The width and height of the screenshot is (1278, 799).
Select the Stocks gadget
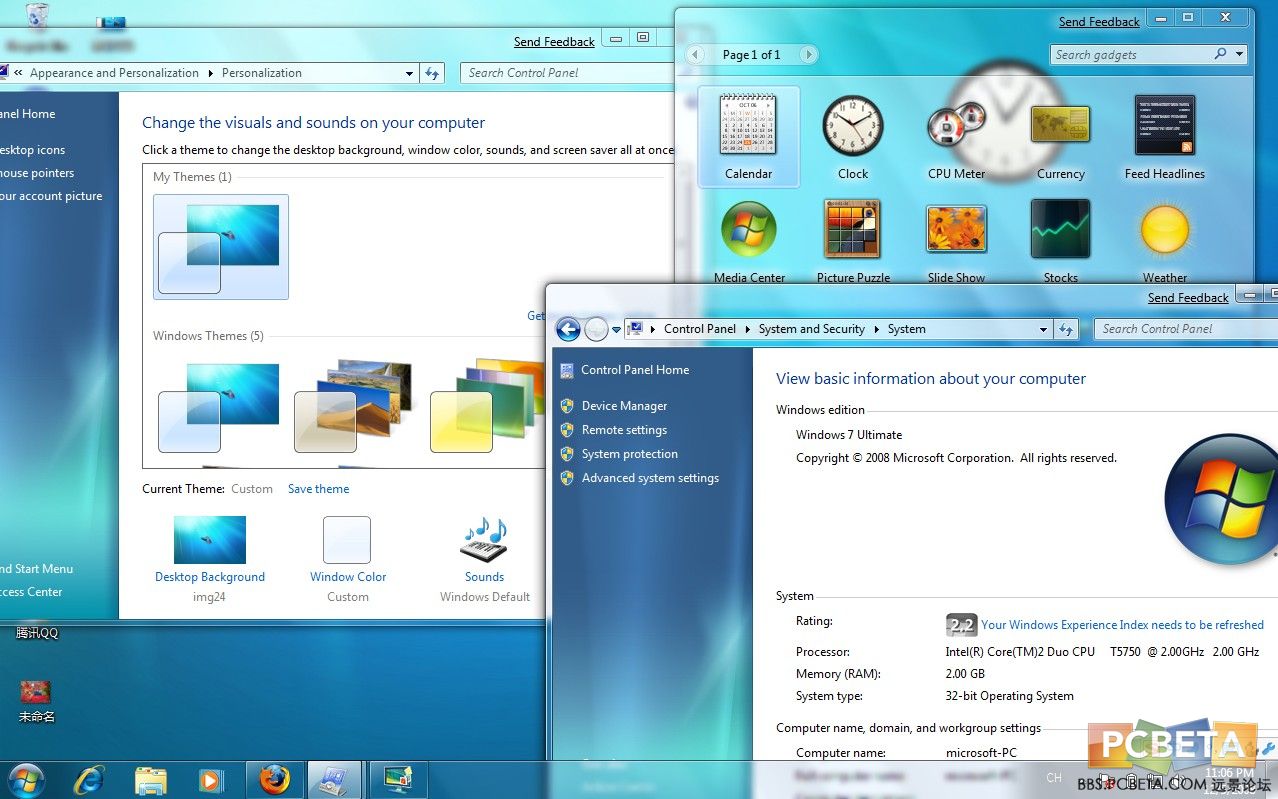[x=1061, y=241]
